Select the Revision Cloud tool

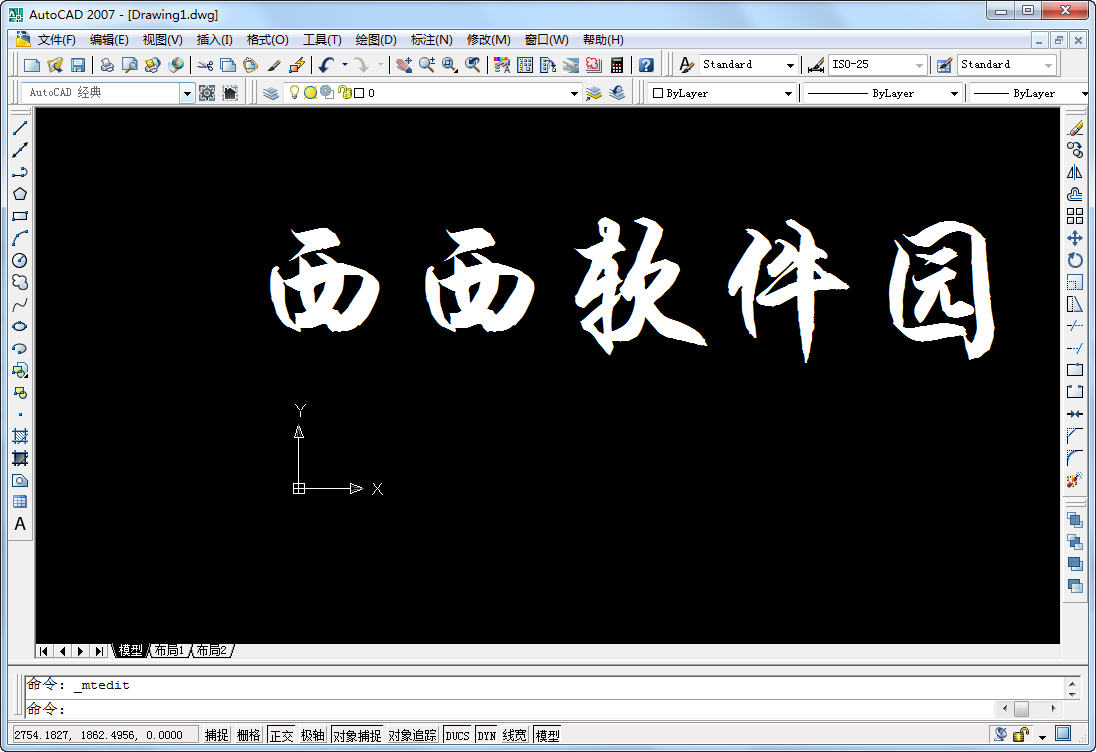(20, 282)
